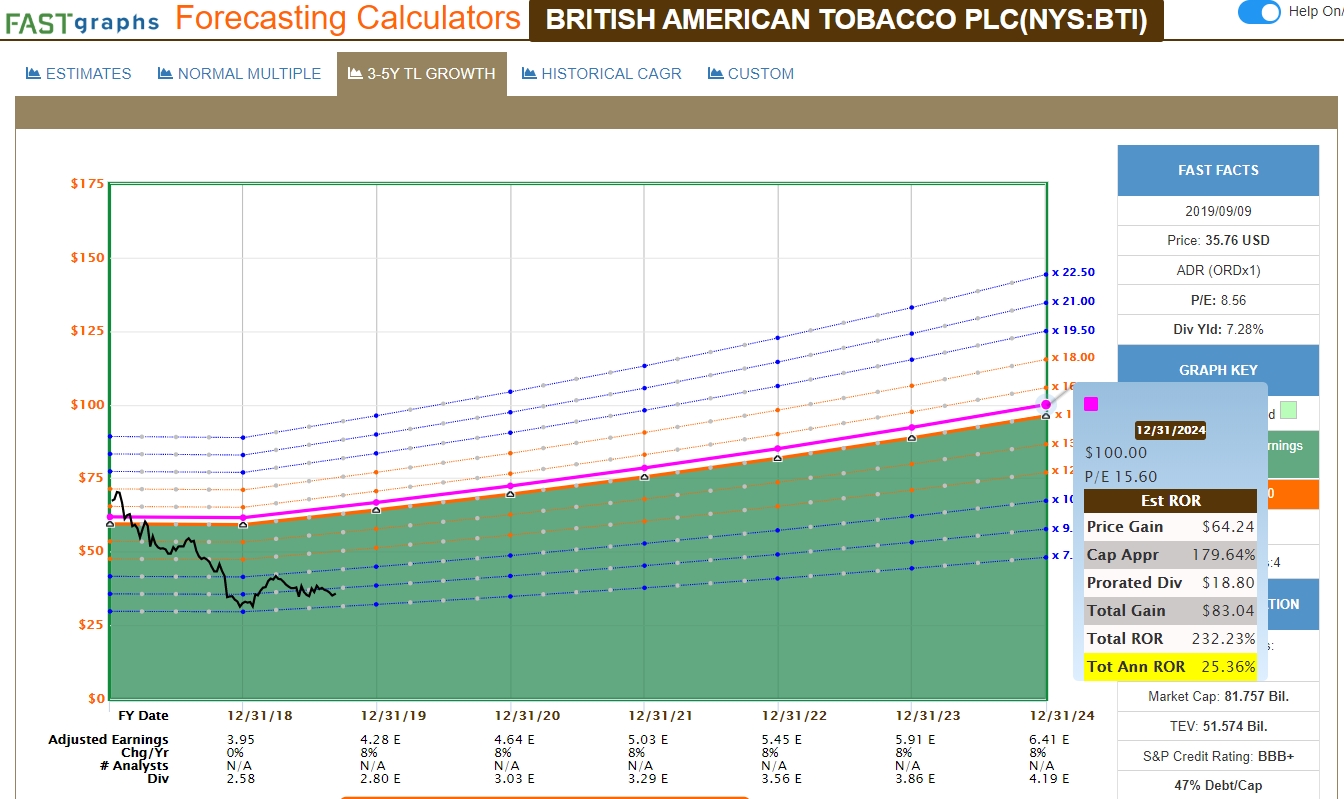Click the ADR (ORDx1) entry
The image size is (1344, 799).
[x=1218, y=270]
